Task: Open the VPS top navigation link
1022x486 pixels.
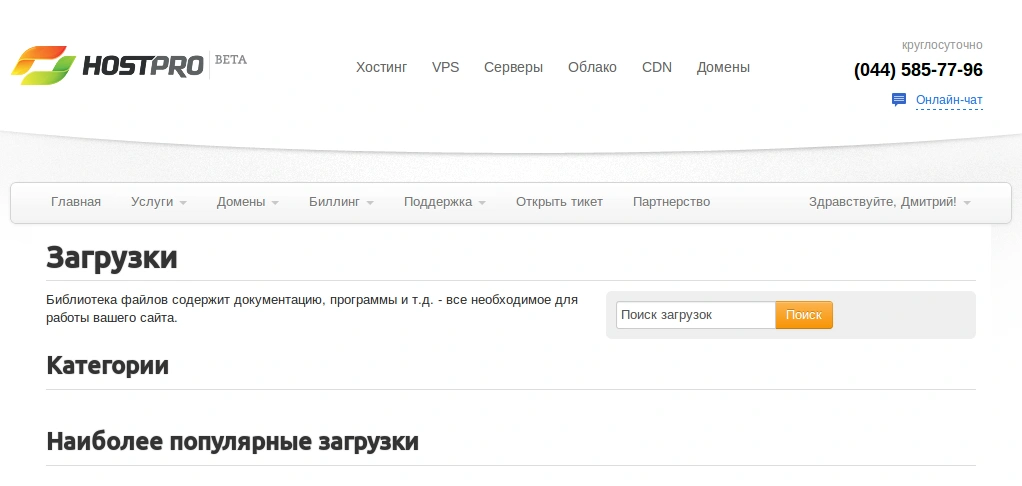Action: pyautogui.click(x=445, y=67)
